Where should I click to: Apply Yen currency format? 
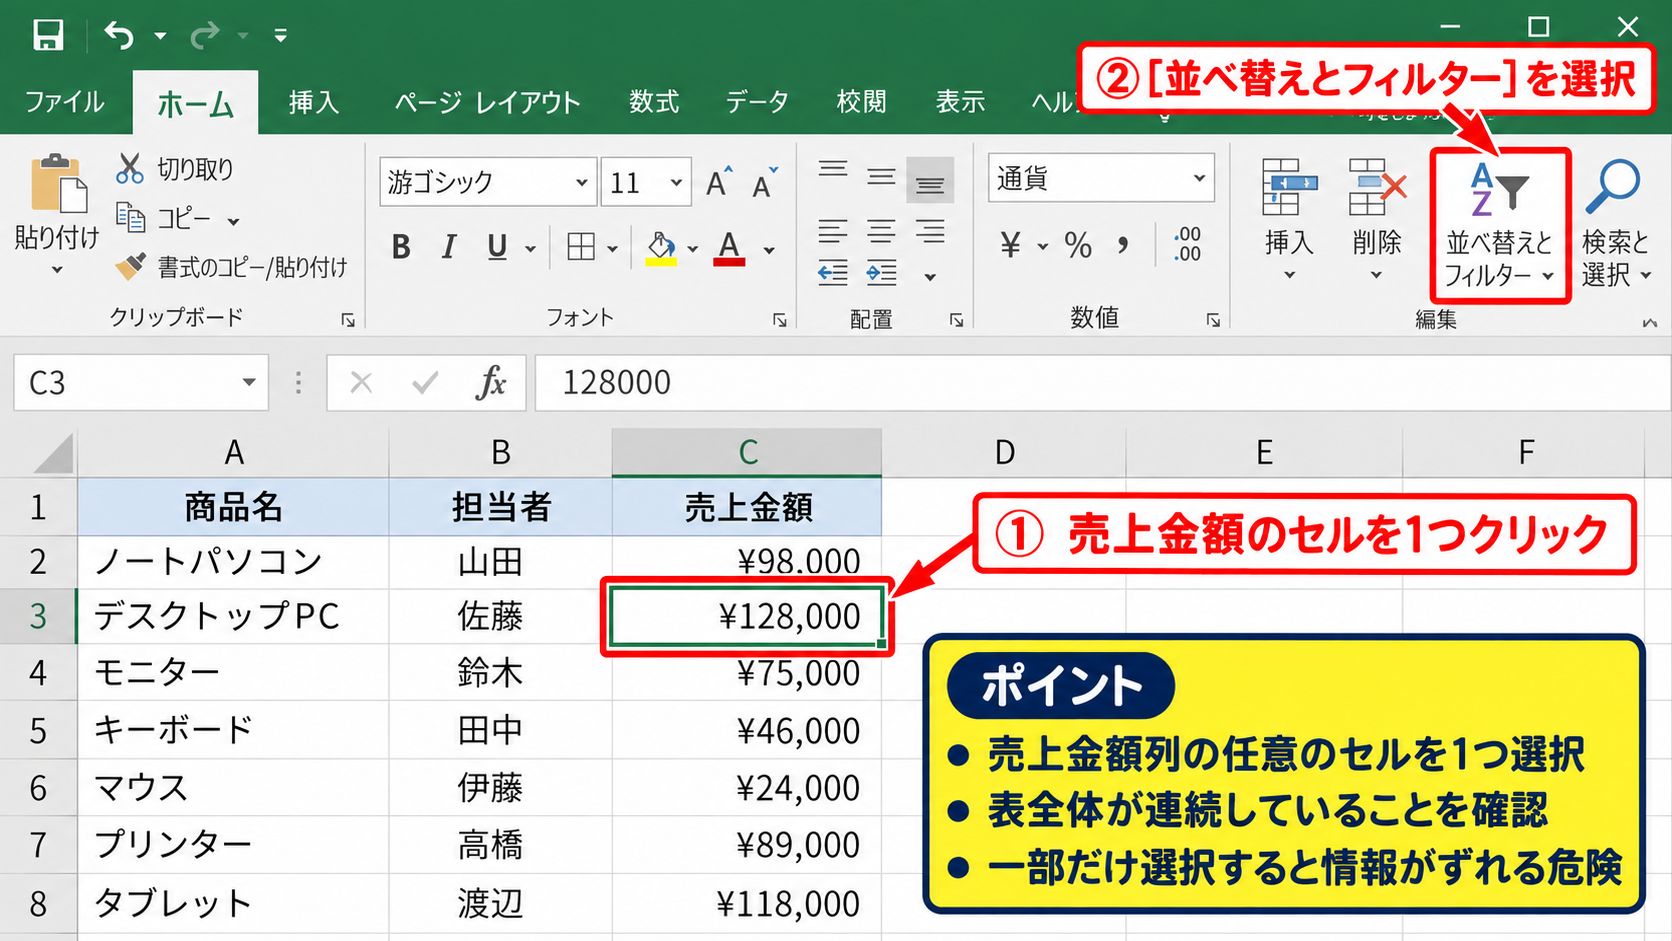click(x=1011, y=245)
